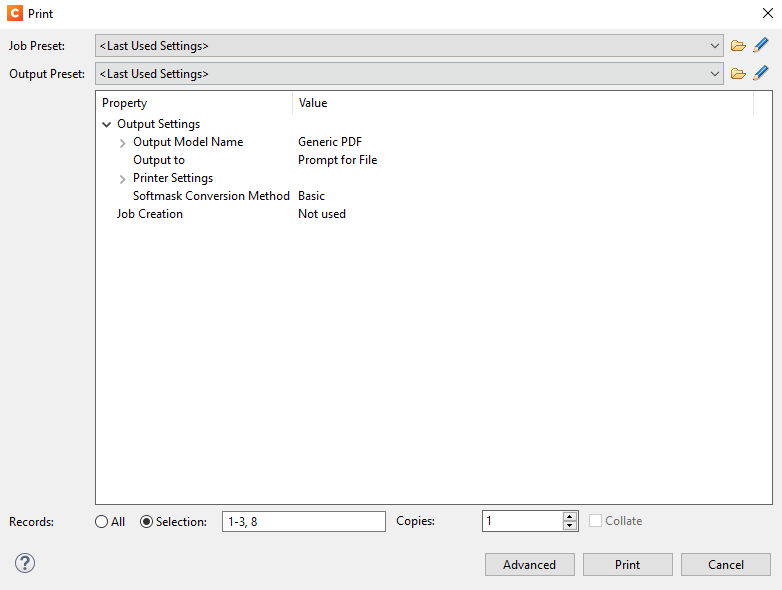Open the help question mark icon
This screenshot has height=590, width=782.
coord(25,563)
